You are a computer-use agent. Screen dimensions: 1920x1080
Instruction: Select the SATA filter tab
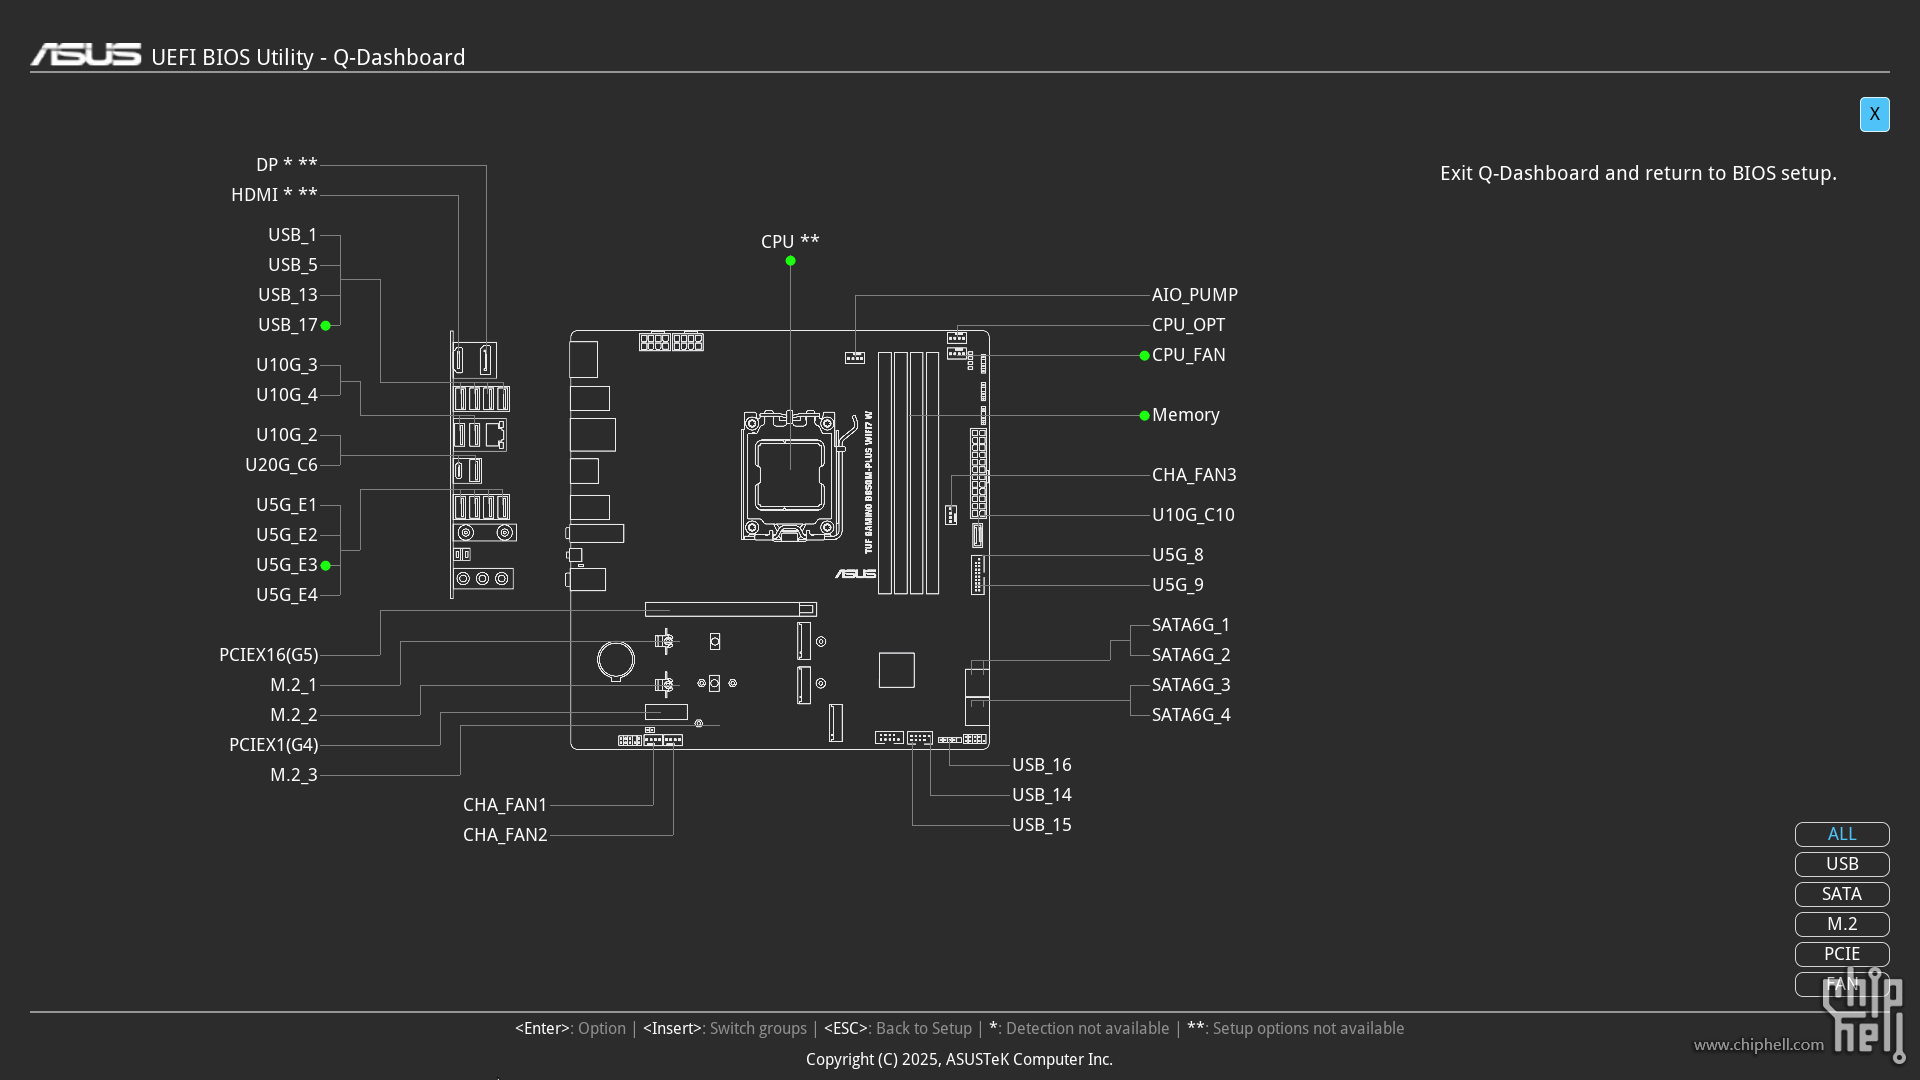pyautogui.click(x=1842, y=894)
